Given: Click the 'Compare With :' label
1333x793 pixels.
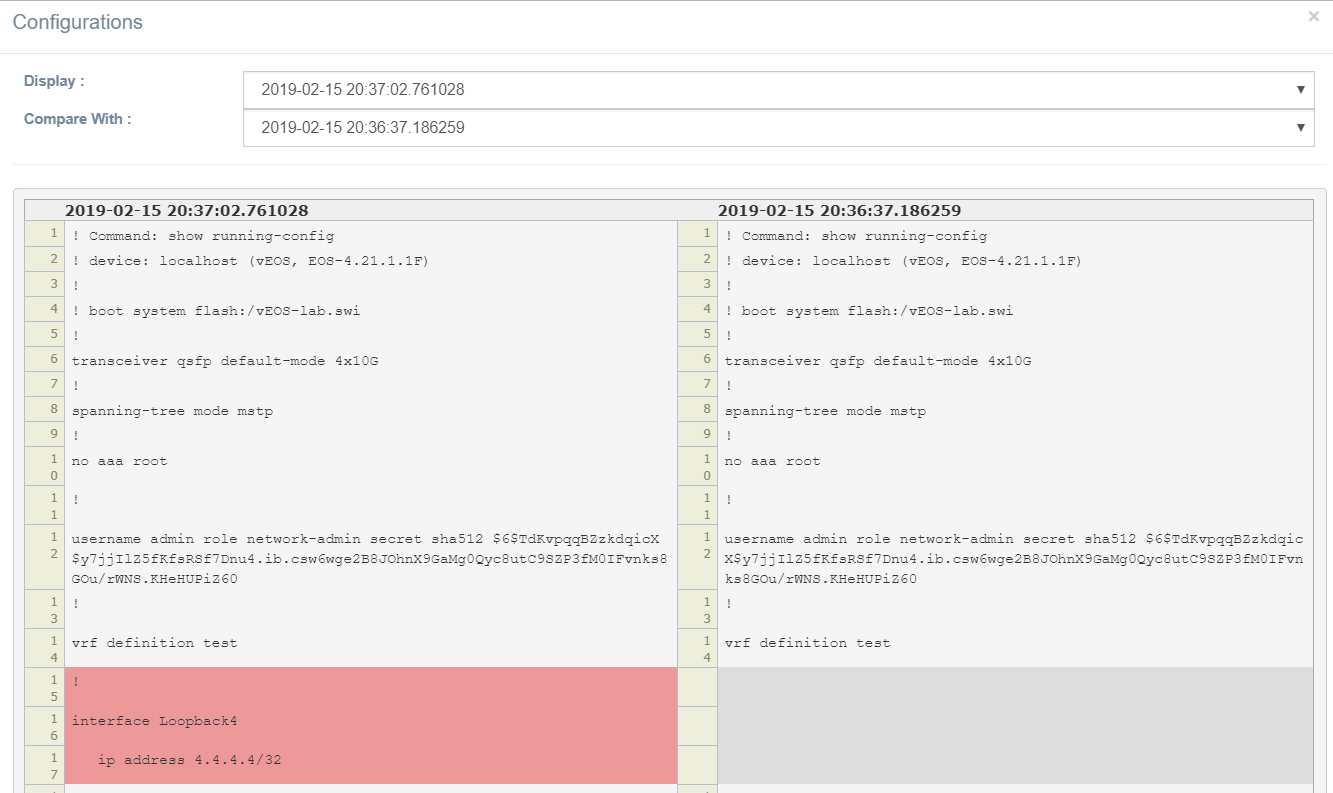Looking at the screenshot, I should 78,119.
